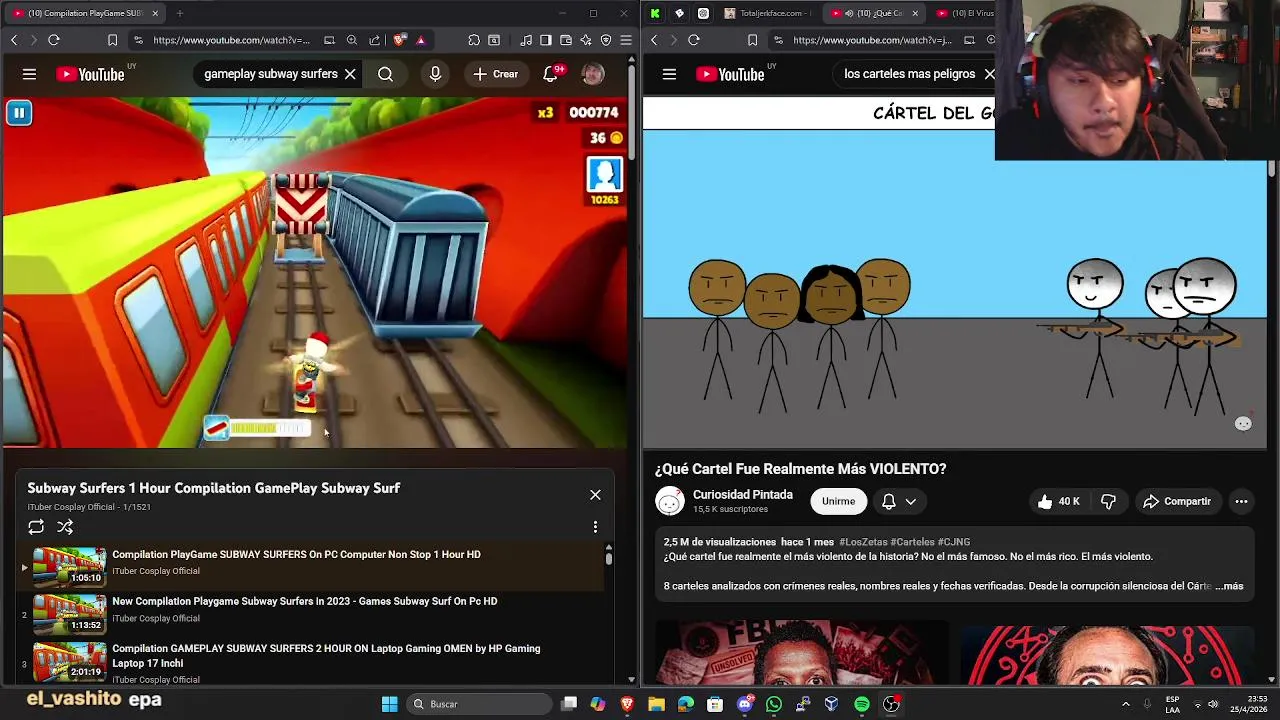Image resolution: width=1280 pixels, height=720 pixels.
Task: Go back in the left browser window
Action: (x=14, y=40)
